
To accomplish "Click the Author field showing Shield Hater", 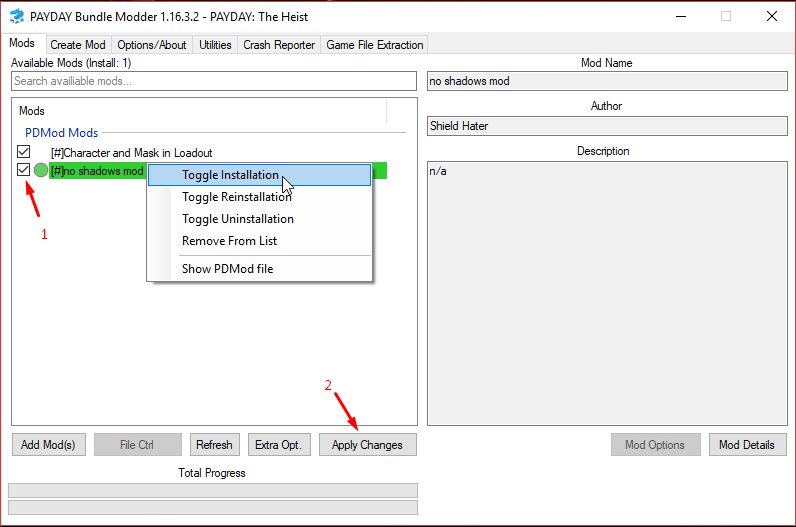I will 607,126.
